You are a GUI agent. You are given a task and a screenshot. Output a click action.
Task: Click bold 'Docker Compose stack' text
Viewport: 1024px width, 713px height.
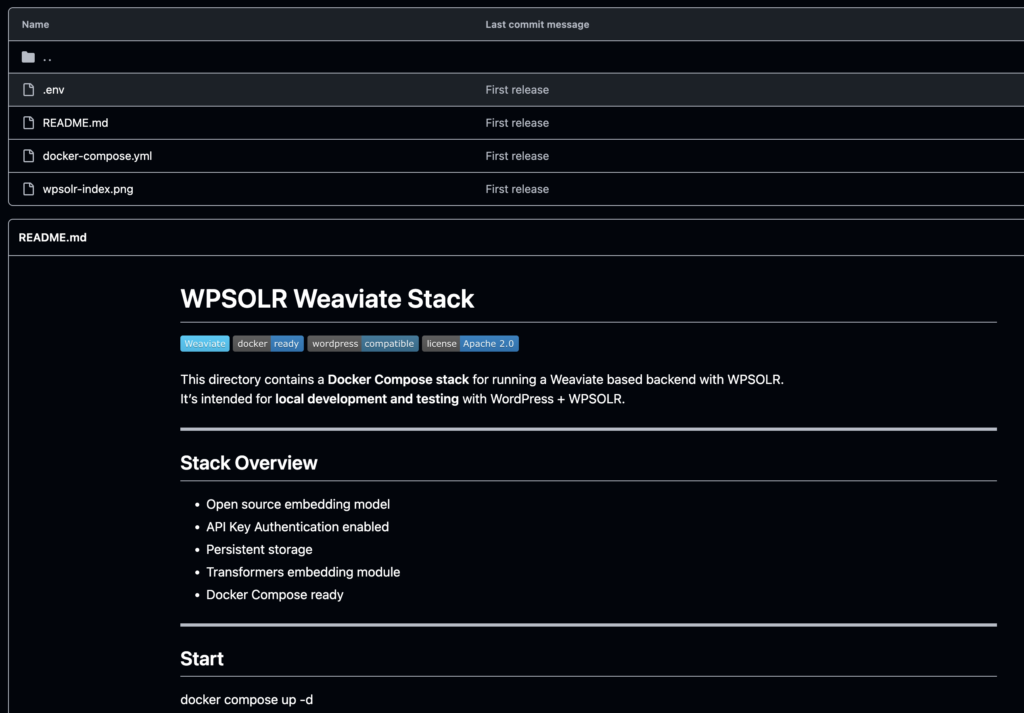coord(398,379)
